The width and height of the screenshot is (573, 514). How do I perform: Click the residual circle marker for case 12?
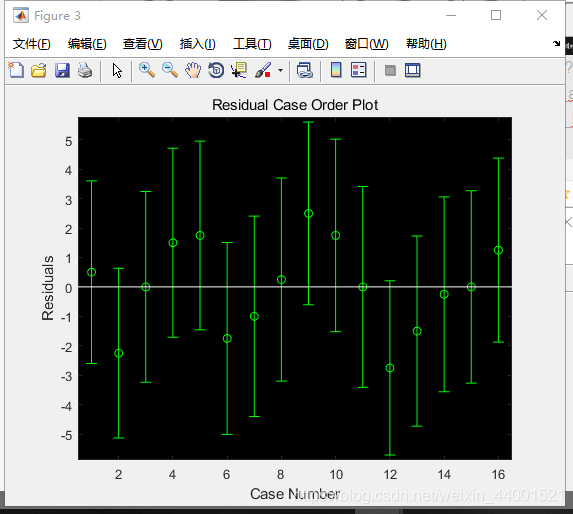click(390, 368)
